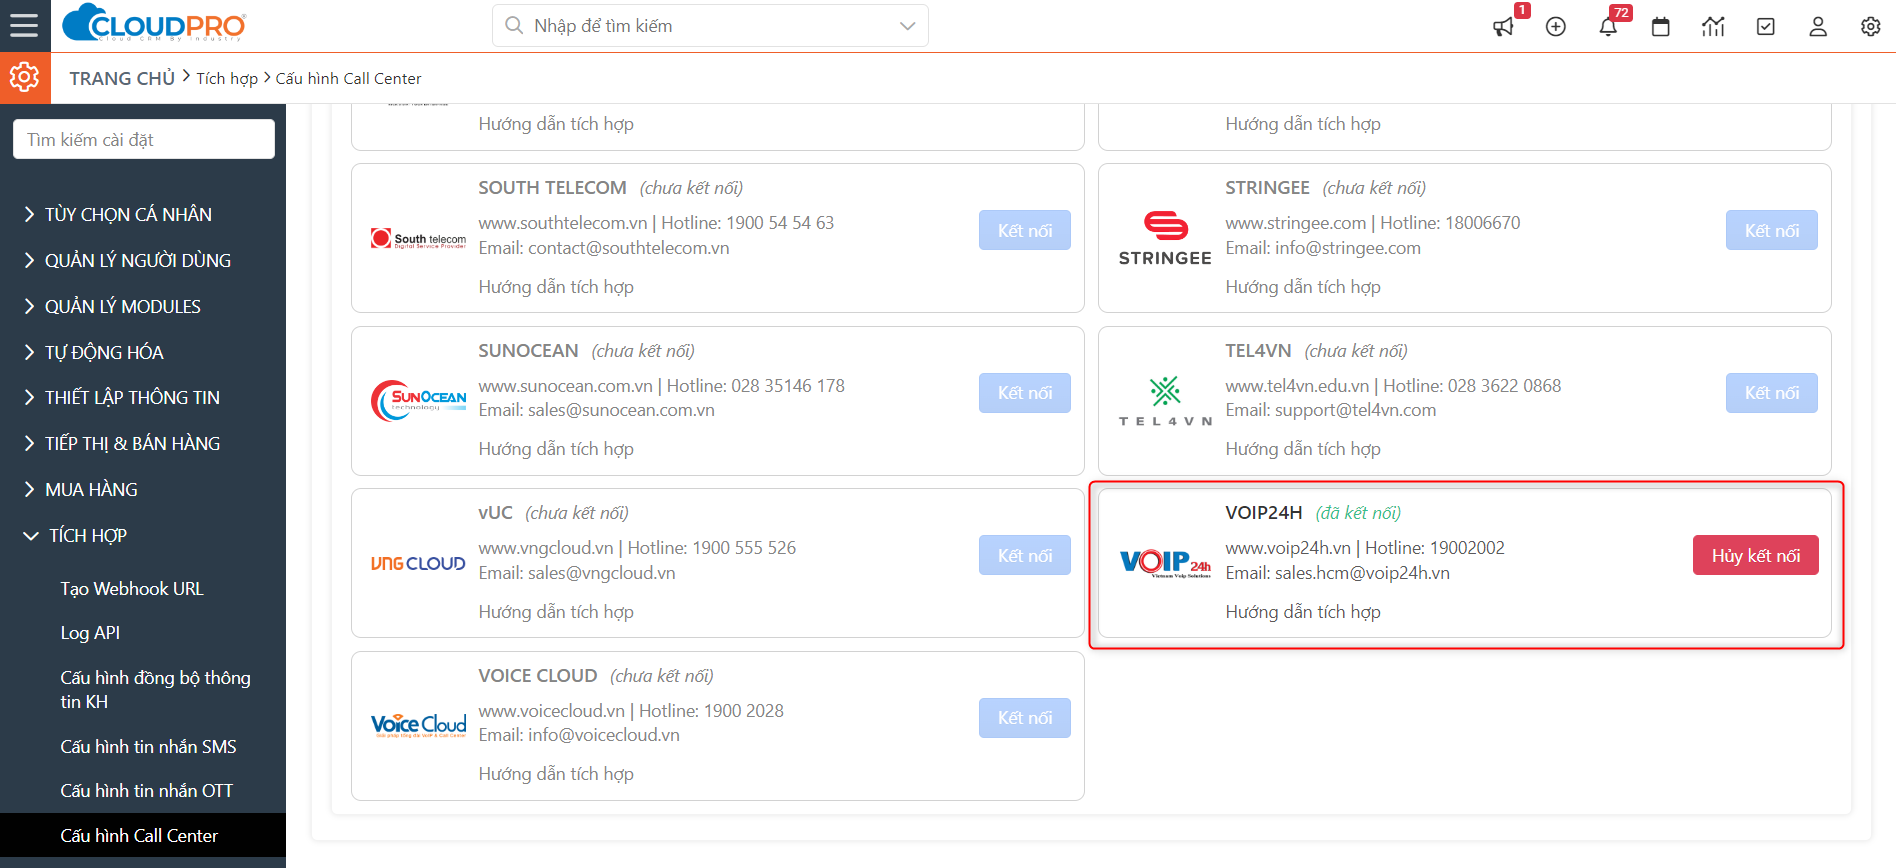Screen dimensions: 1896x868
Task: Click 'Email: support@tel4vn.com' text
Action: click(x=1331, y=410)
